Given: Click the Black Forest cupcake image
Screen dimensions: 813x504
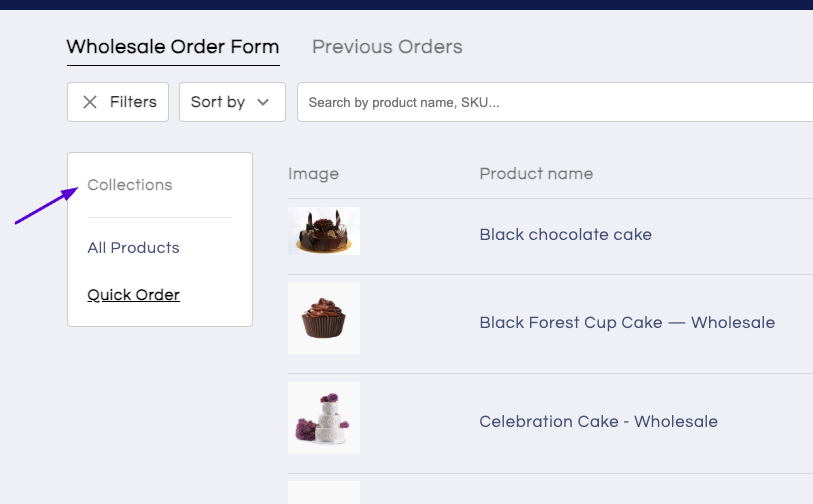Looking at the screenshot, I should [x=324, y=318].
